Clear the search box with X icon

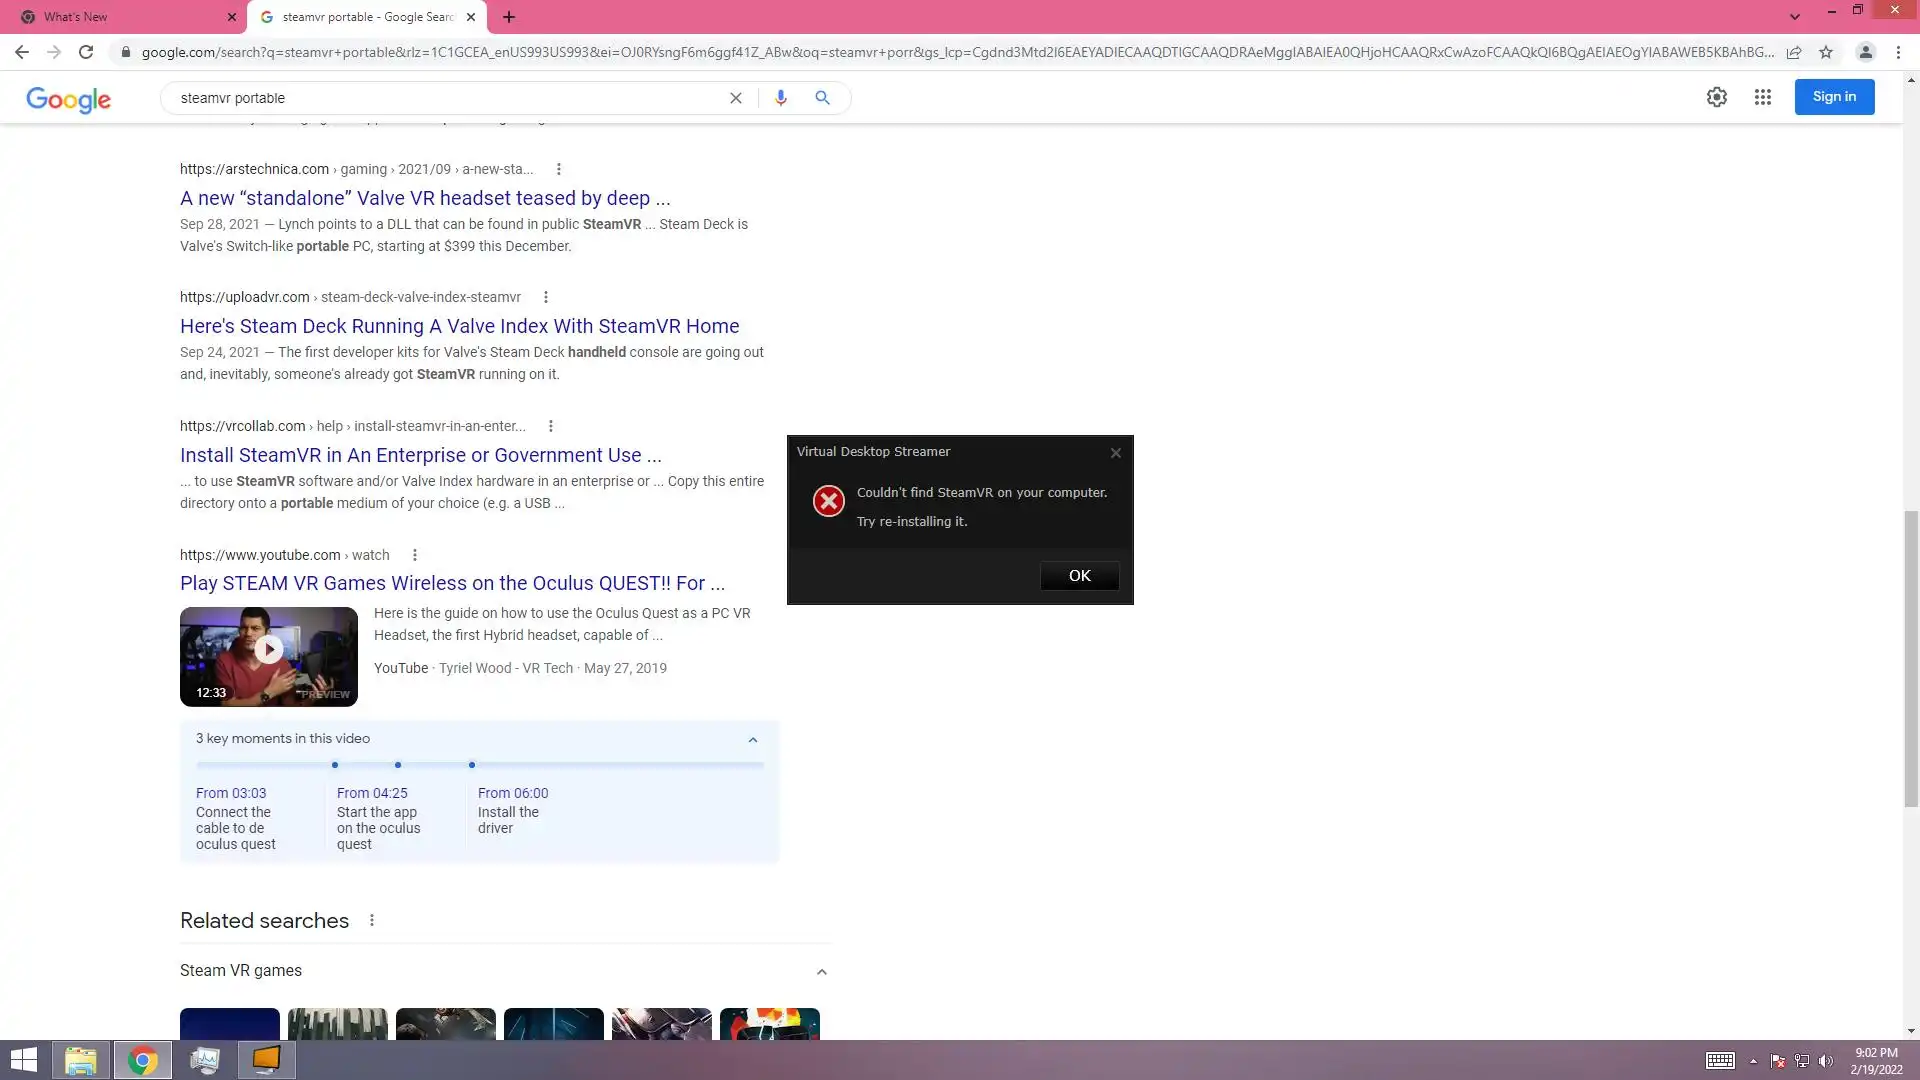[x=736, y=98]
